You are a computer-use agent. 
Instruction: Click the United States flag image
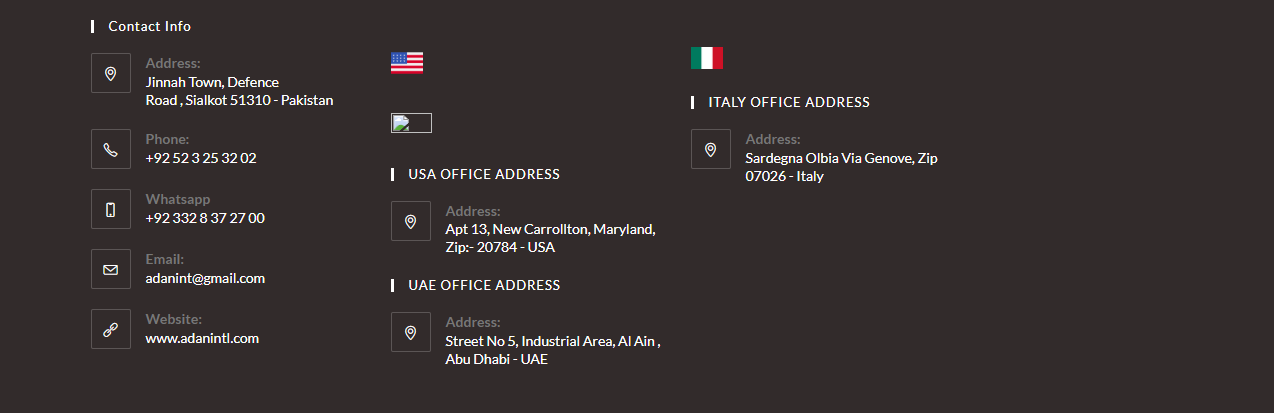click(407, 62)
